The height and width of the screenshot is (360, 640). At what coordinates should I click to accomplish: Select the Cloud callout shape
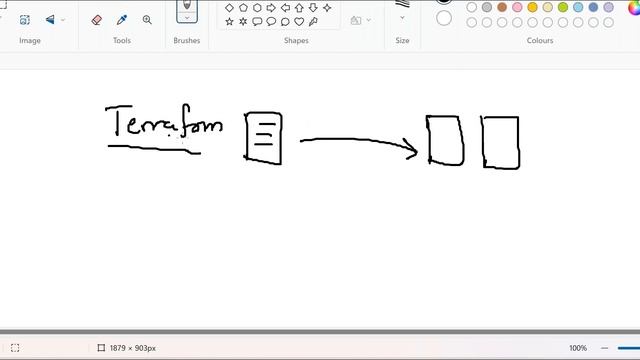click(285, 22)
